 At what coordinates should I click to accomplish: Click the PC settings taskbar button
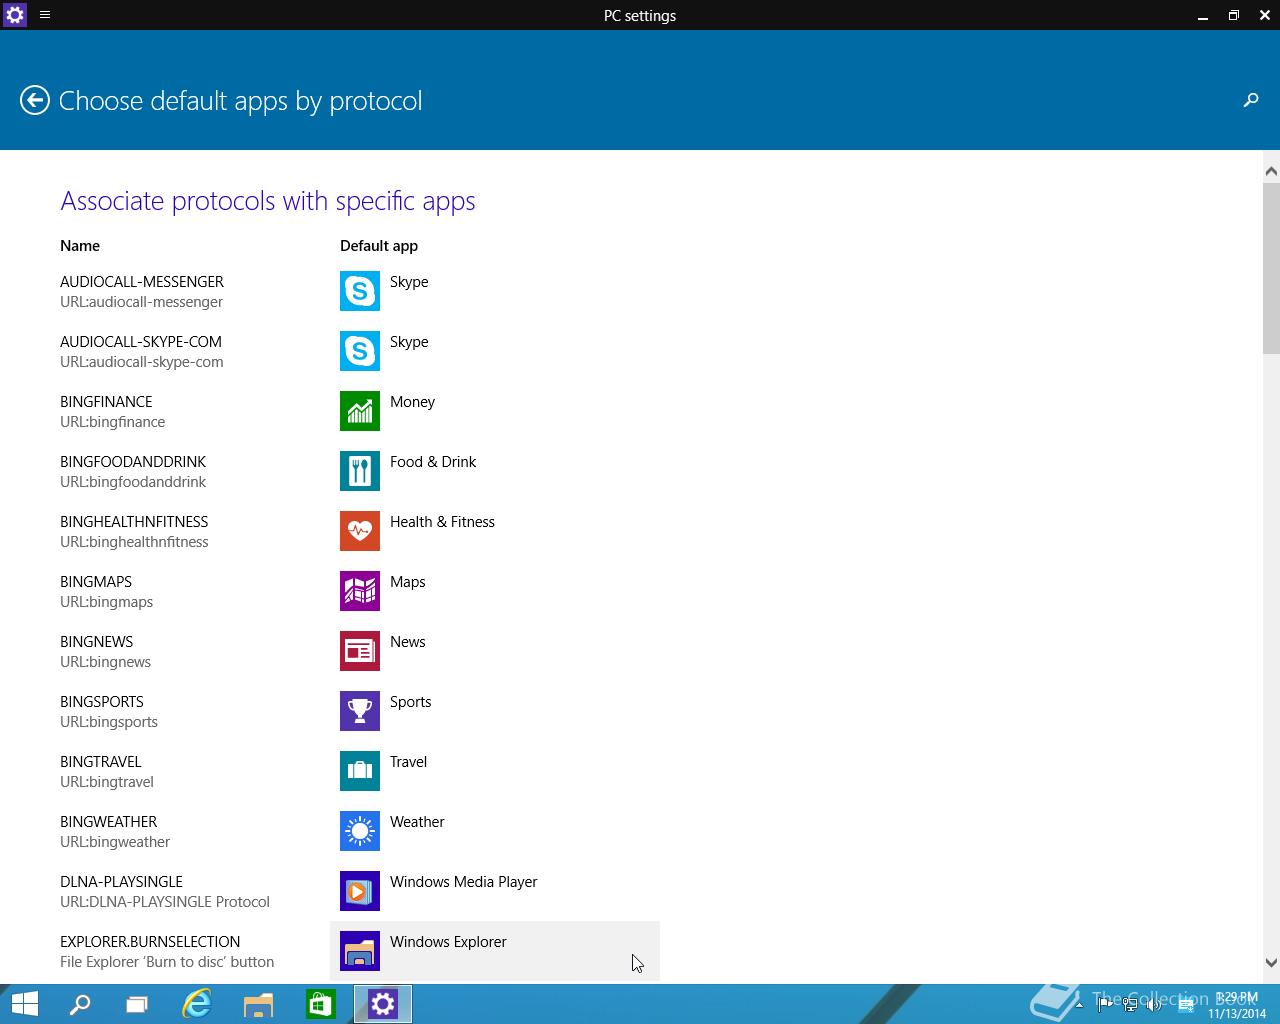coord(383,1004)
